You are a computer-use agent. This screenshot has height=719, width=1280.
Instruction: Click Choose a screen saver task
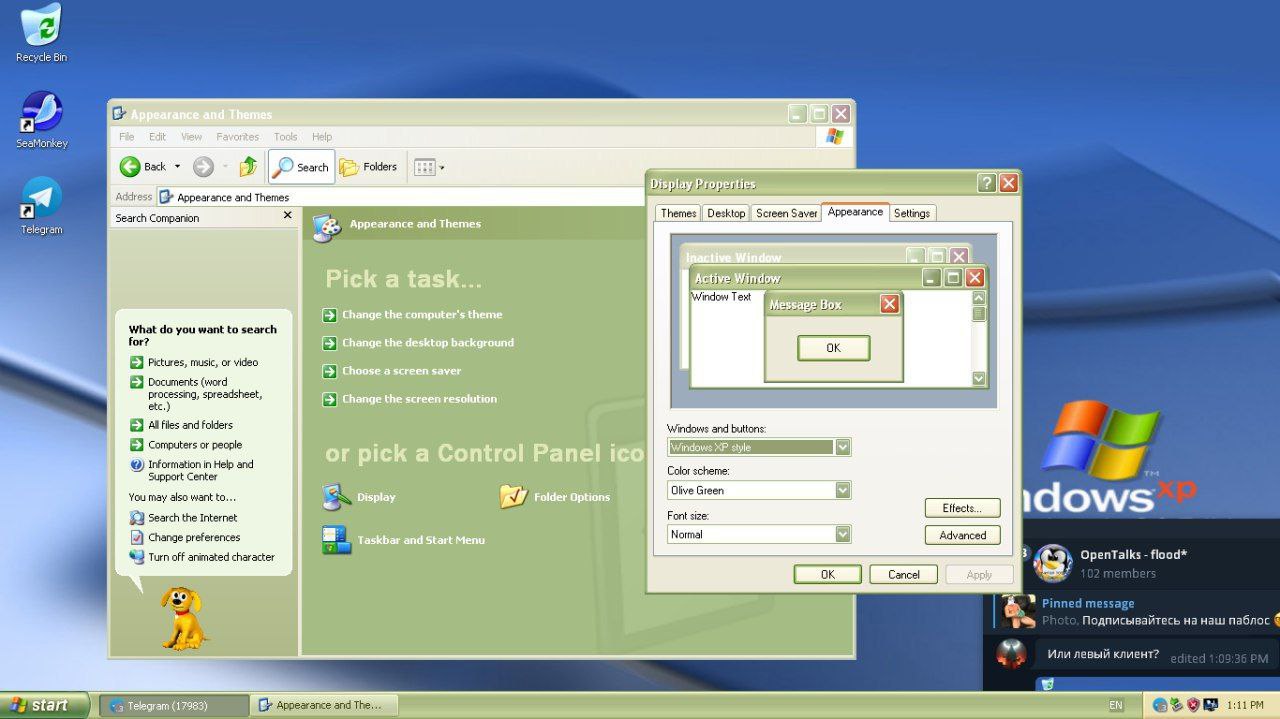402,371
